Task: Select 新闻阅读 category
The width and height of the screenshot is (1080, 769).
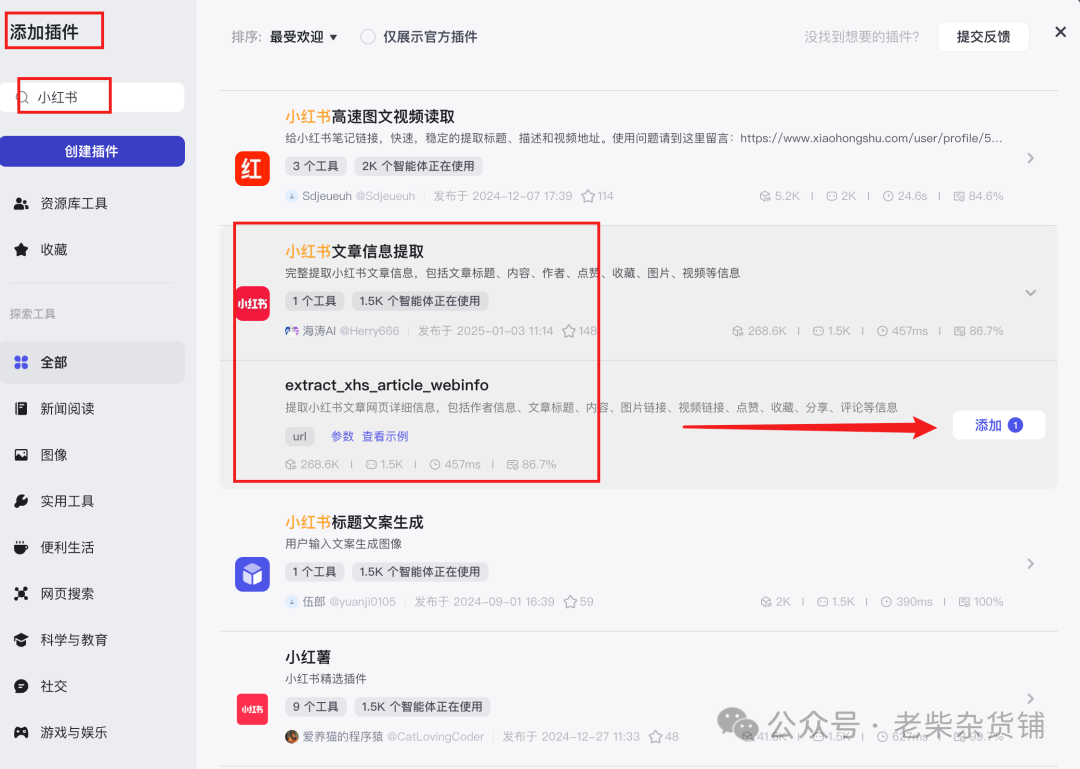Action: pyautogui.click(x=92, y=409)
